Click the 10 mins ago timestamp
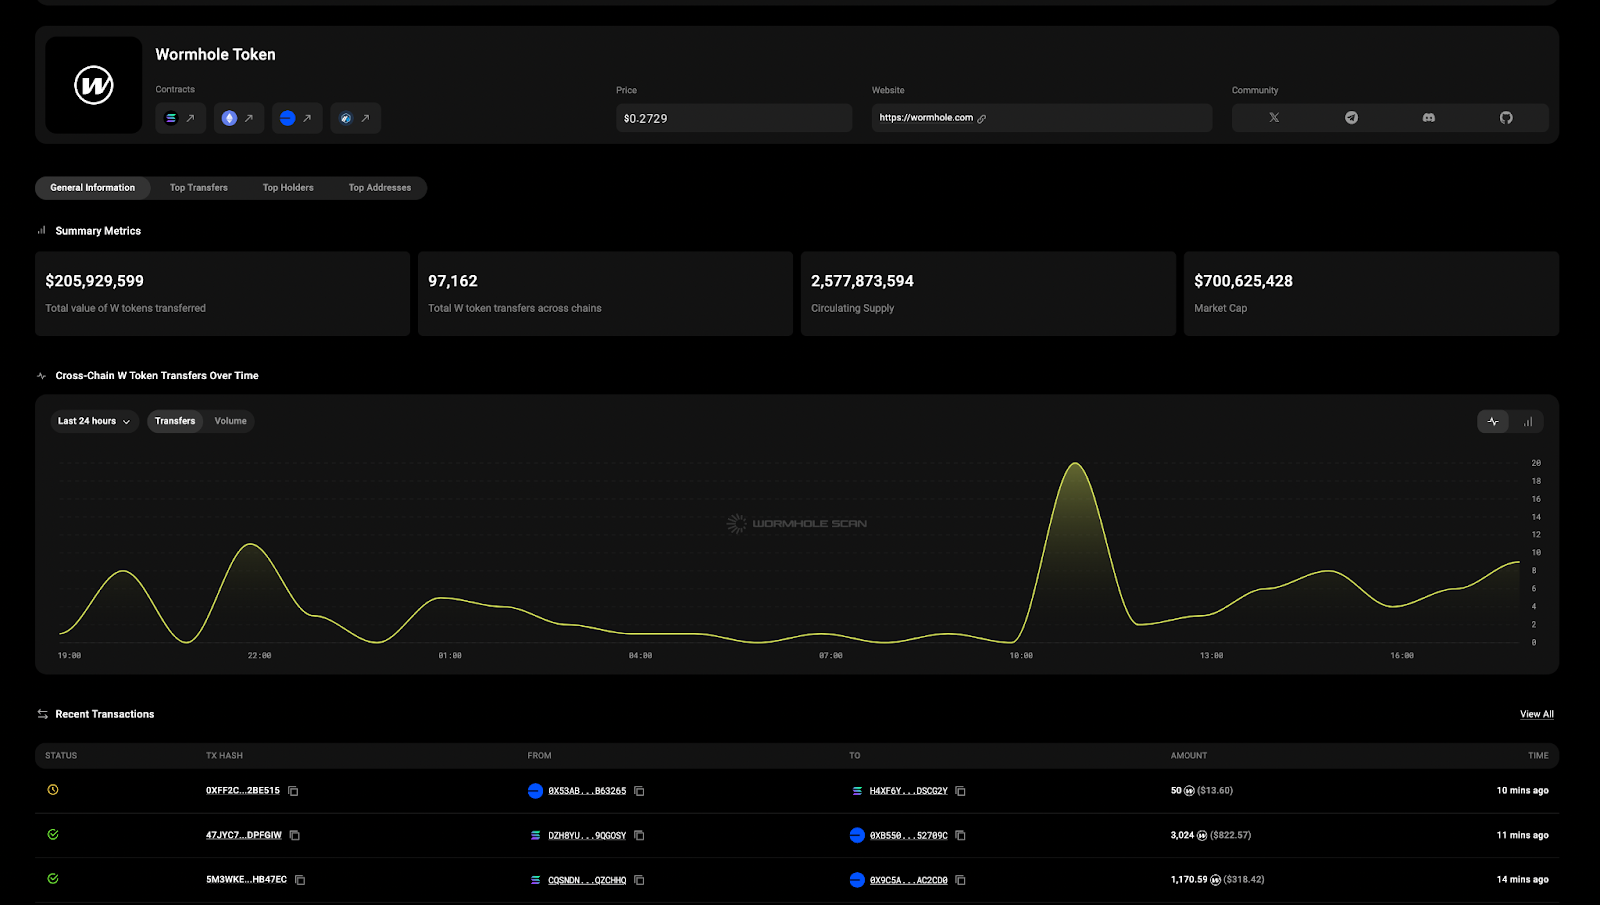This screenshot has height=905, width=1600. (x=1522, y=791)
